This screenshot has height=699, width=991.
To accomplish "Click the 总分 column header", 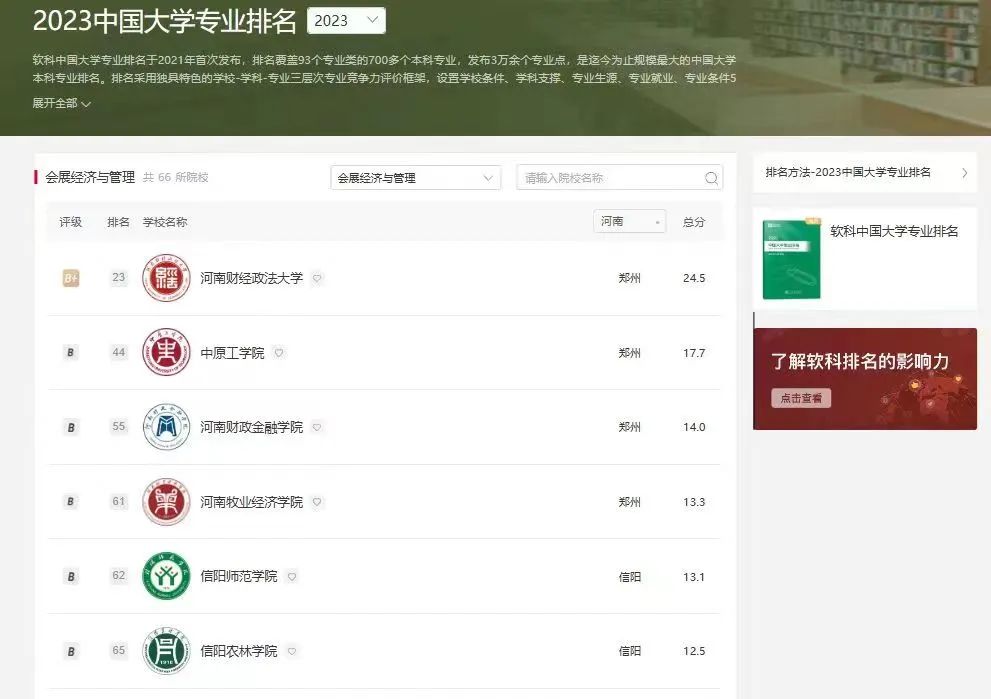I will point(693,222).
